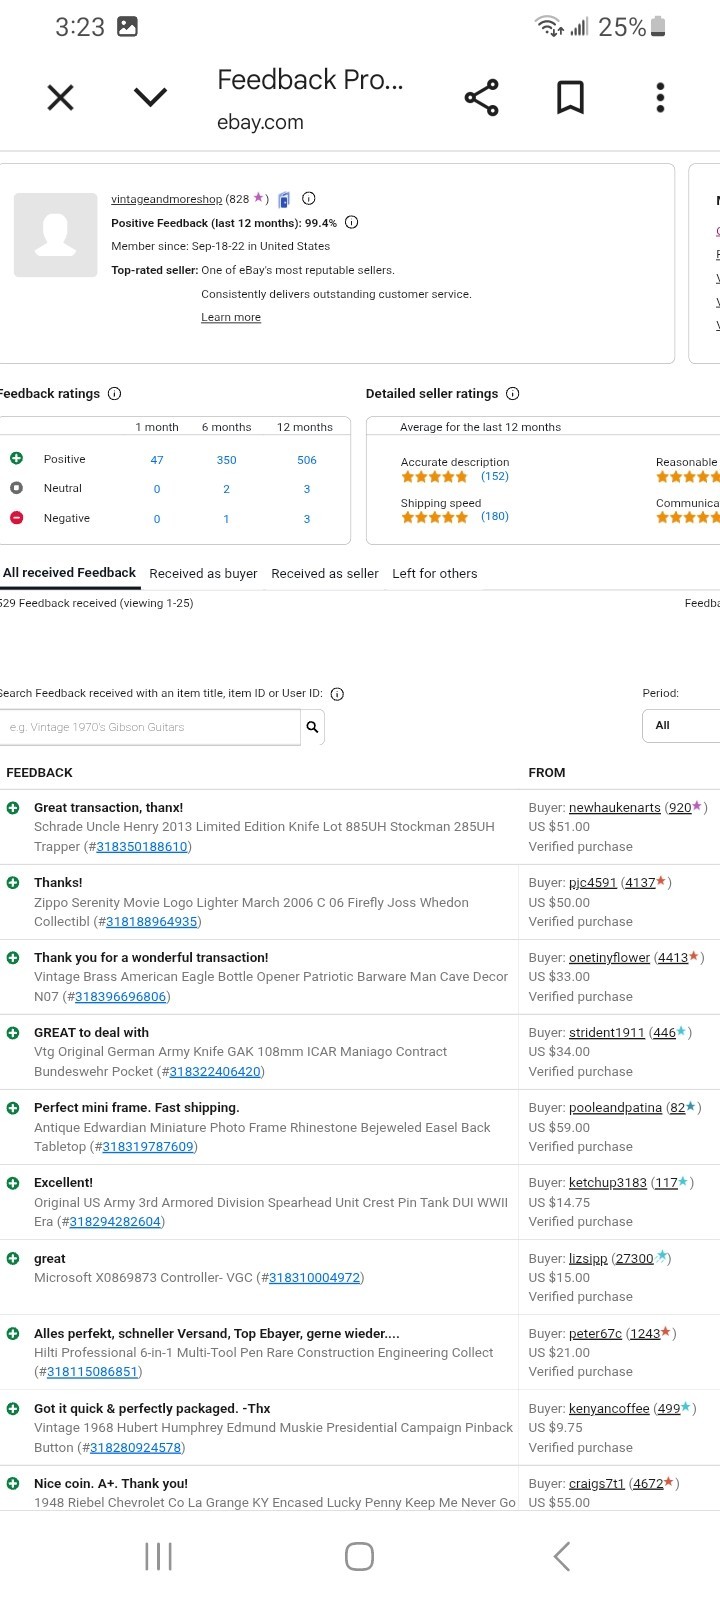
Task: Open buyer craigs7t1 profile
Action: click(x=597, y=1483)
